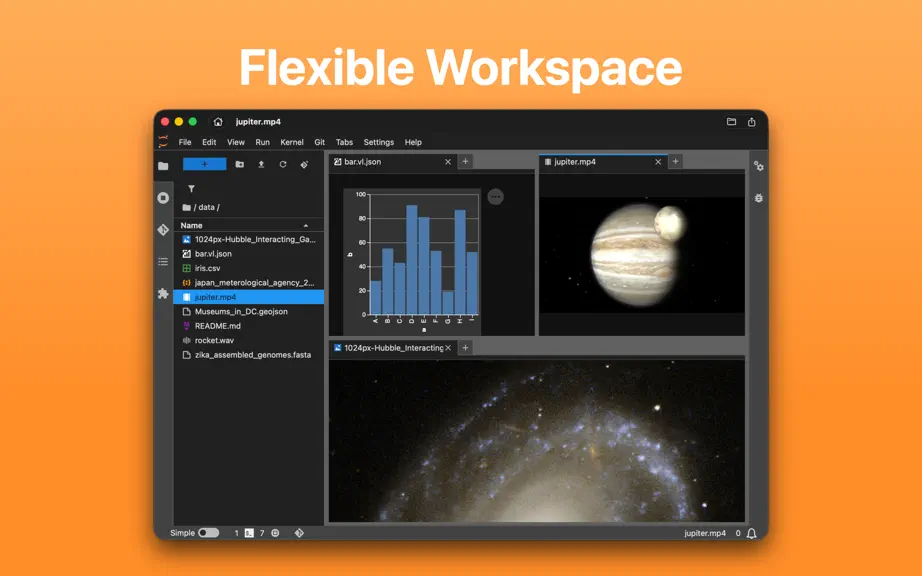Click the 0 notifications count in status bar

click(x=738, y=533)
